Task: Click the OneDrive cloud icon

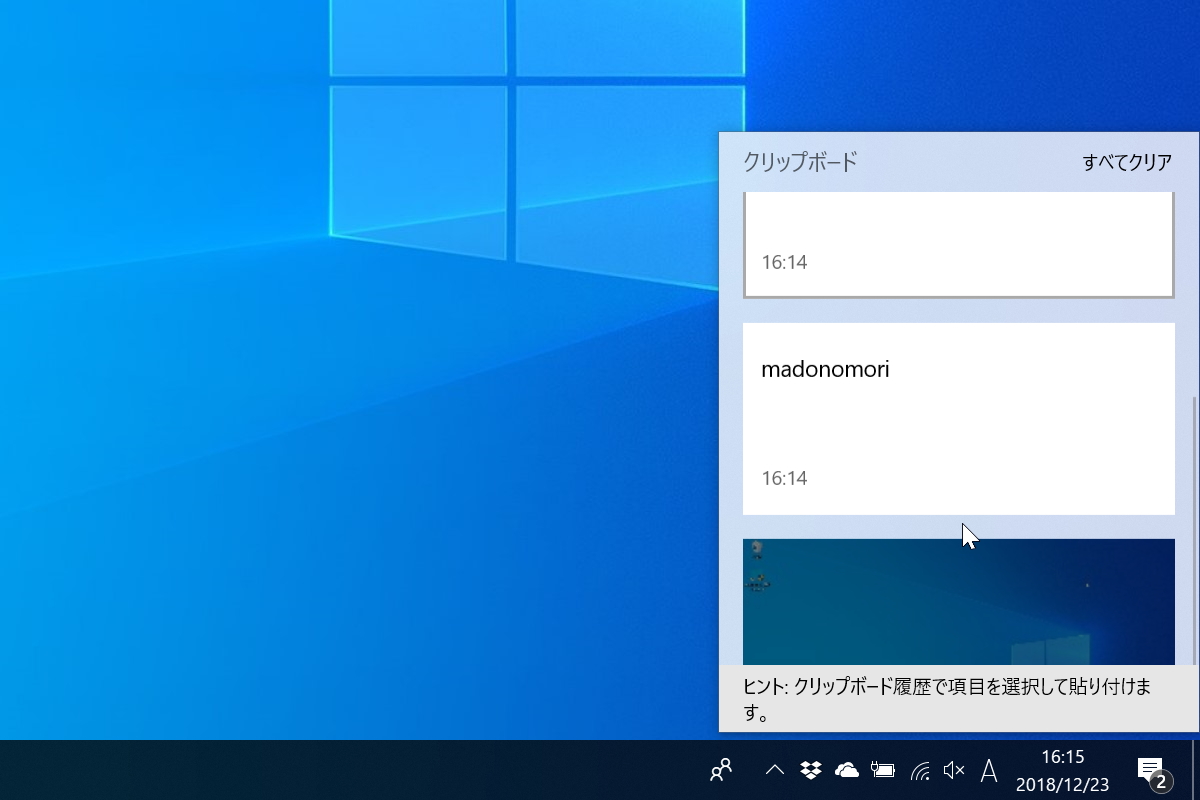Action: pyautogui.click(x=845, y=770)
